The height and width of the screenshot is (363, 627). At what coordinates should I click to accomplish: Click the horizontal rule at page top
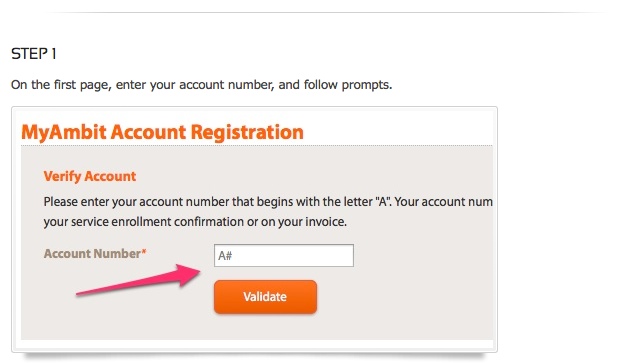point(326,12)
